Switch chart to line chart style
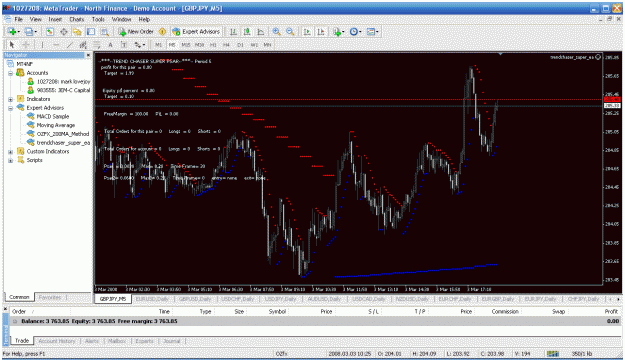The width and height of the screenshot is (625, 360). coord(261,31)
